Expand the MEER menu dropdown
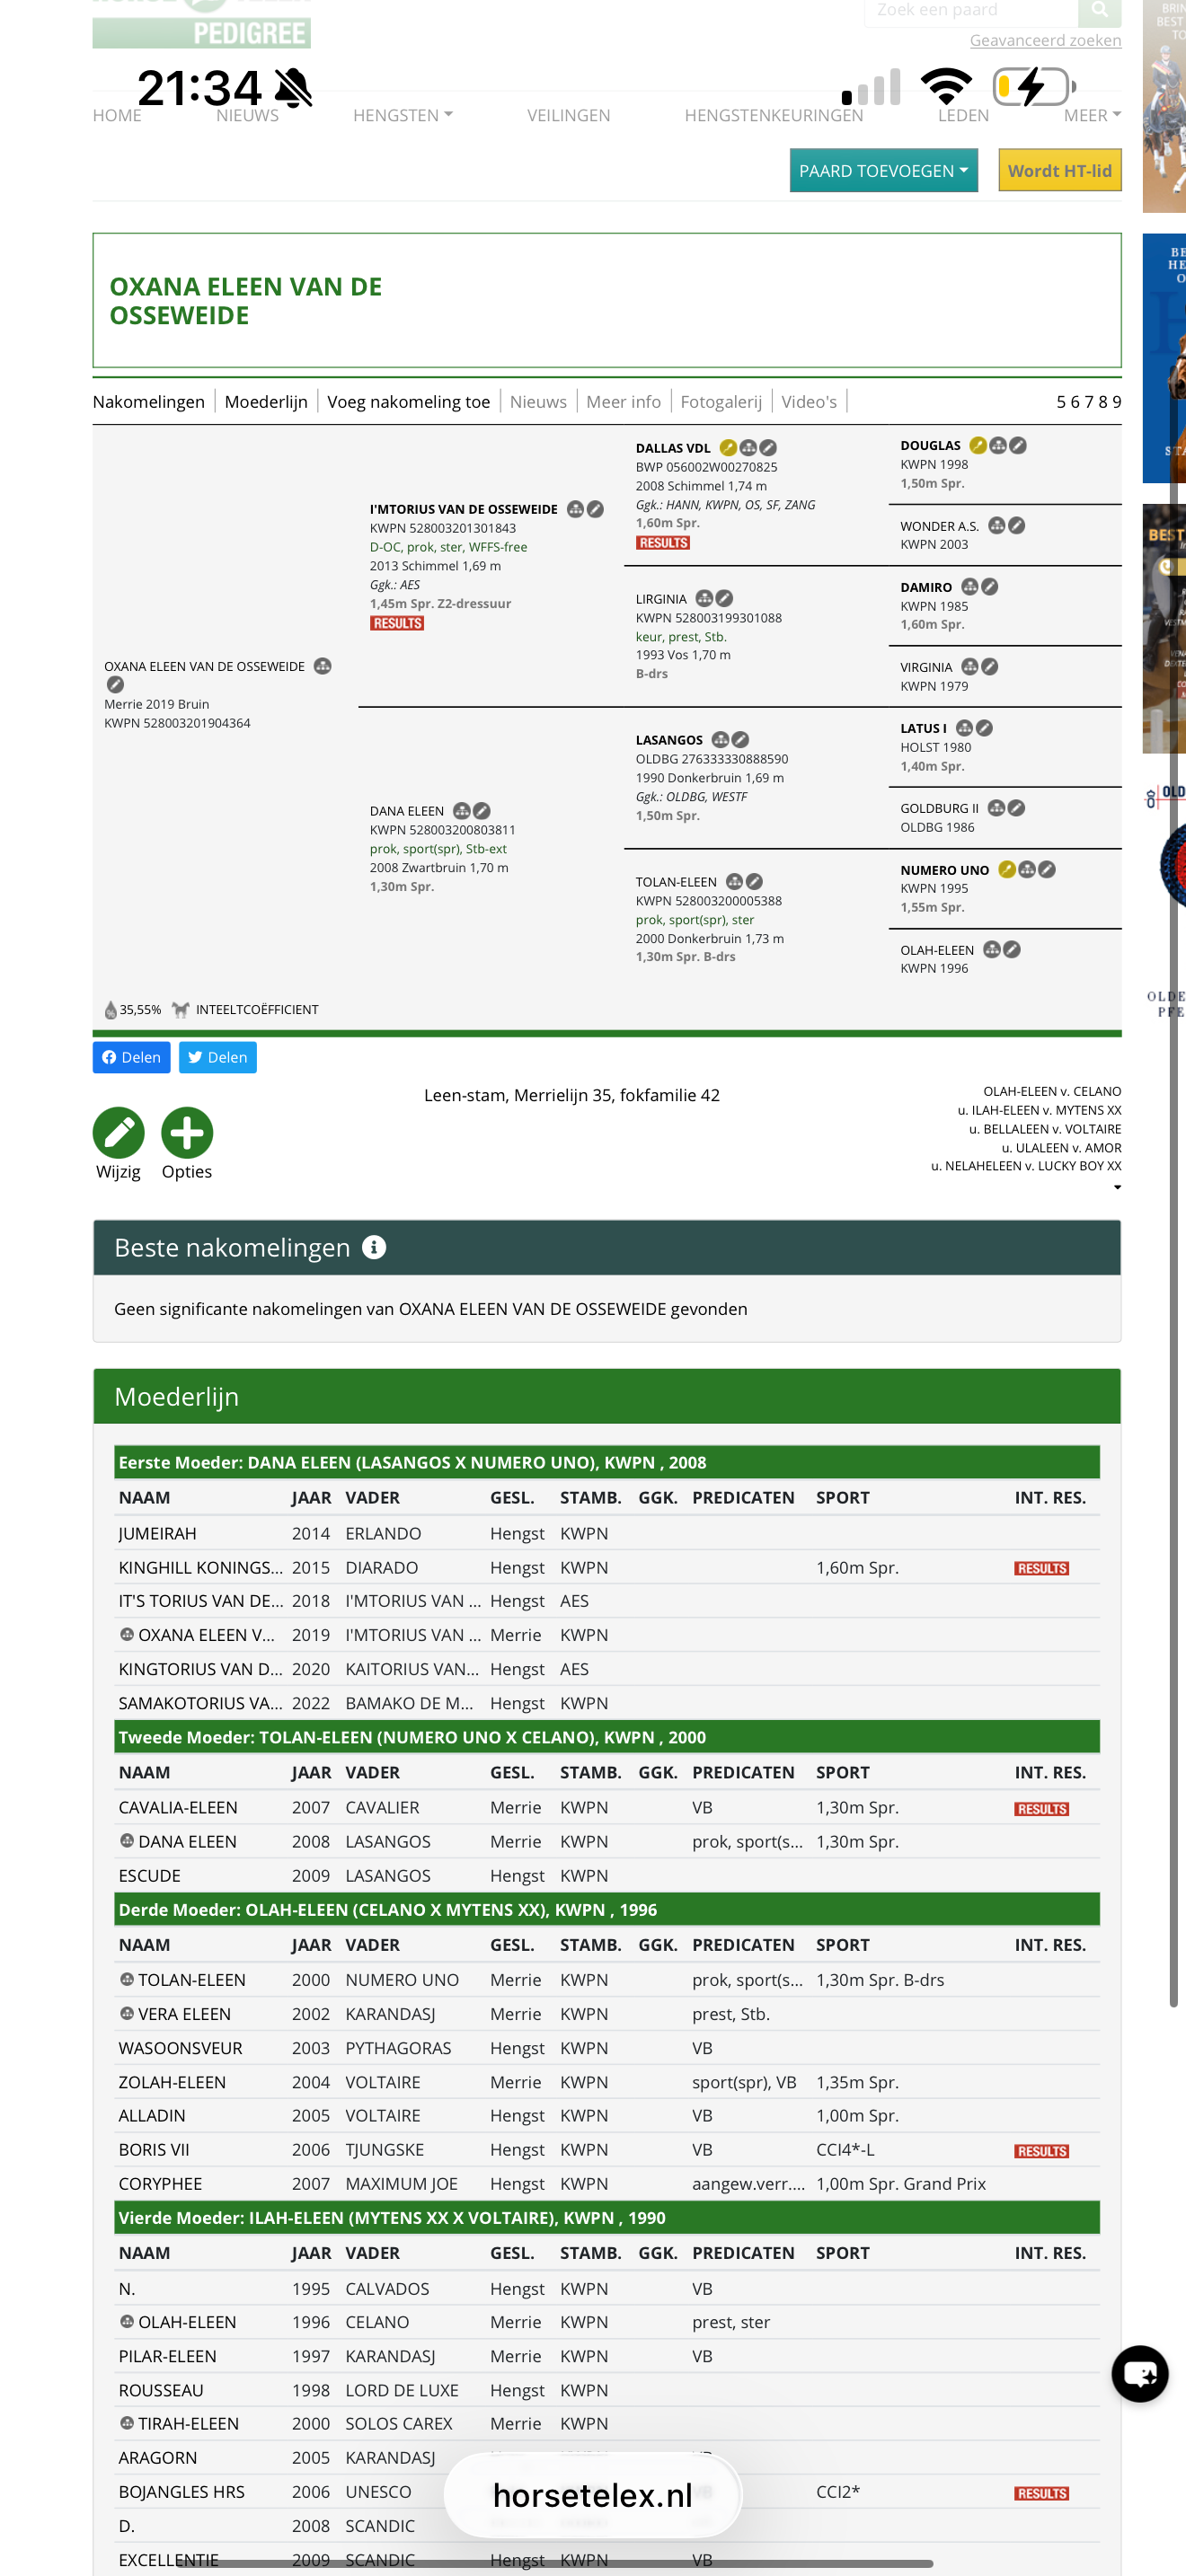Viewport: 1186px width, 2576px height. click(x=1092, y=115)
